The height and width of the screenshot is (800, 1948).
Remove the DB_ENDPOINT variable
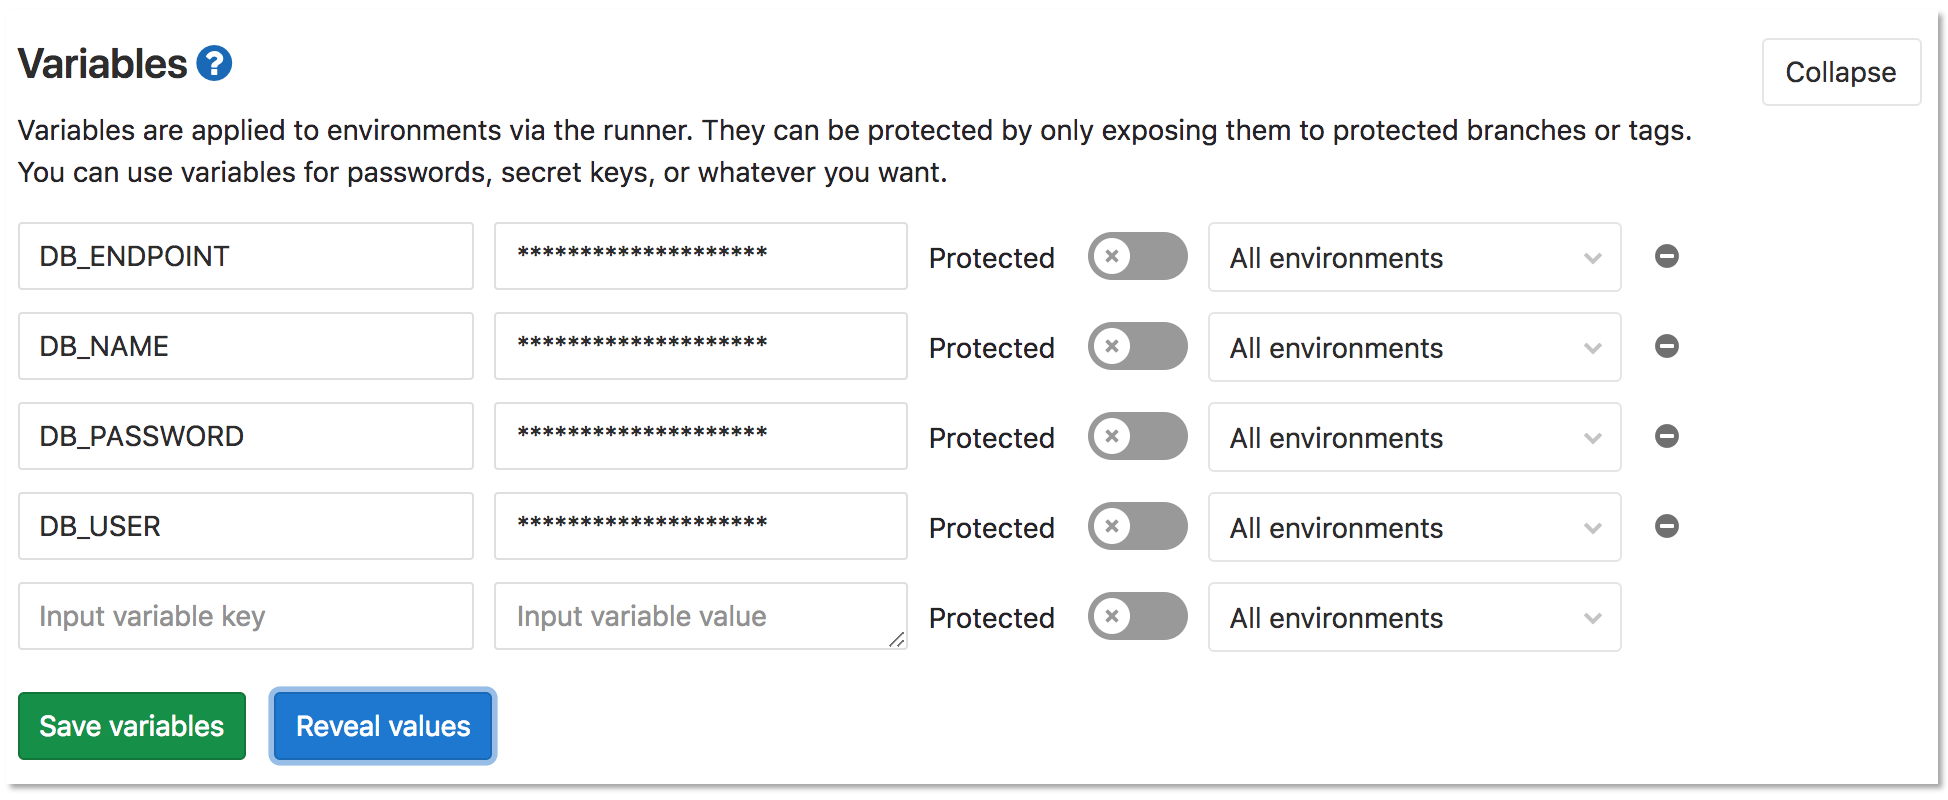pyautogui.click(x=1667, y=256)
